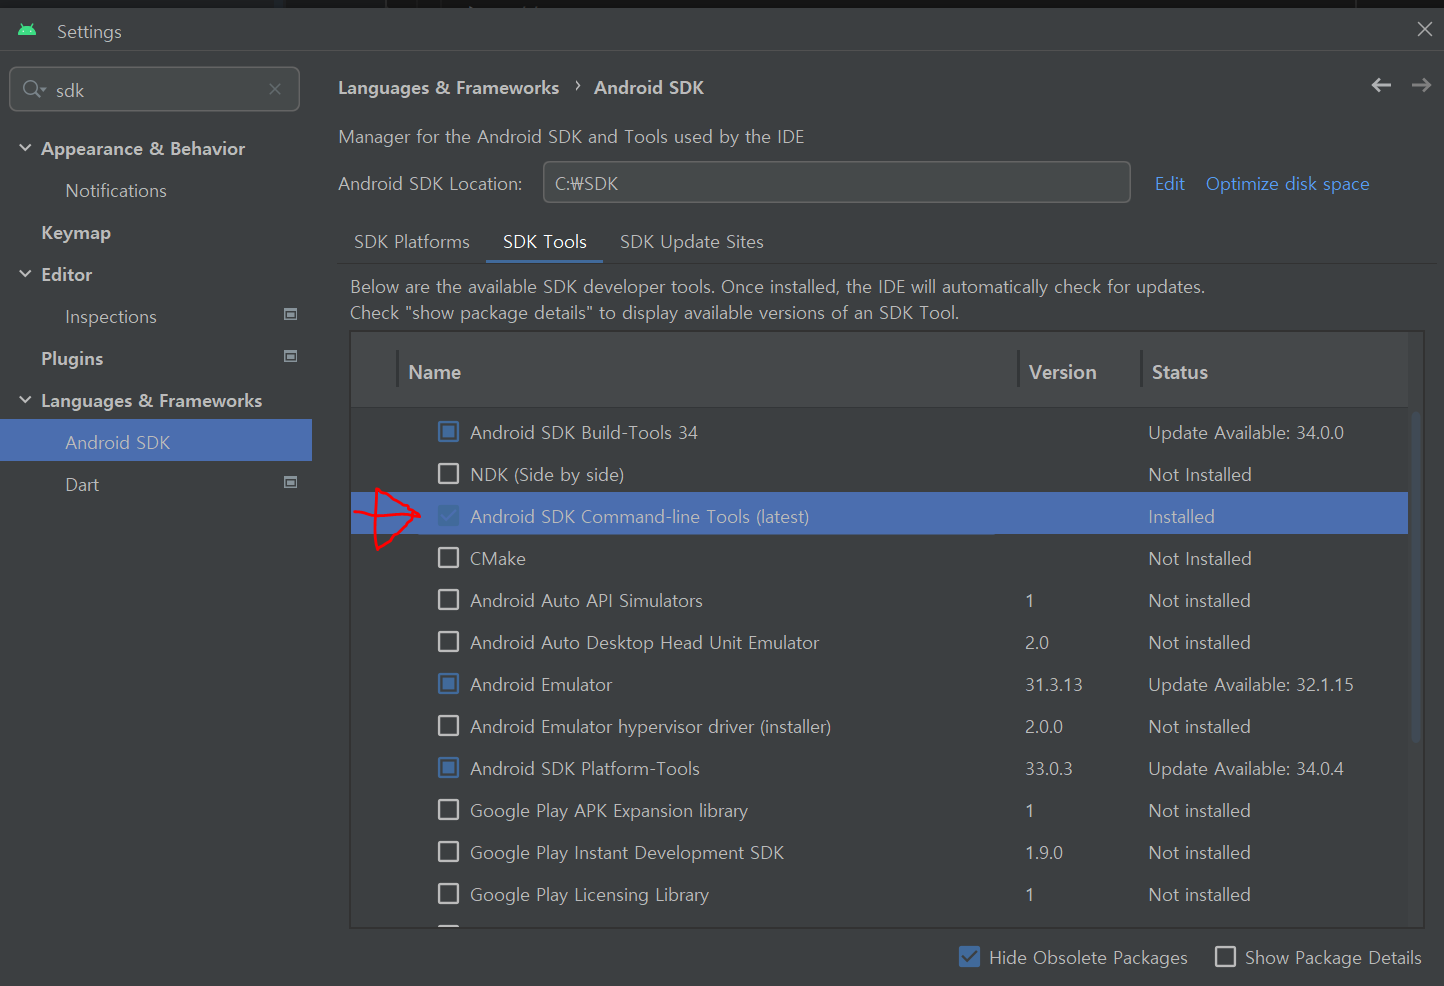Switch to SDK Platforms tab
Screen dimensions: 1444x986
pos(411,242)
